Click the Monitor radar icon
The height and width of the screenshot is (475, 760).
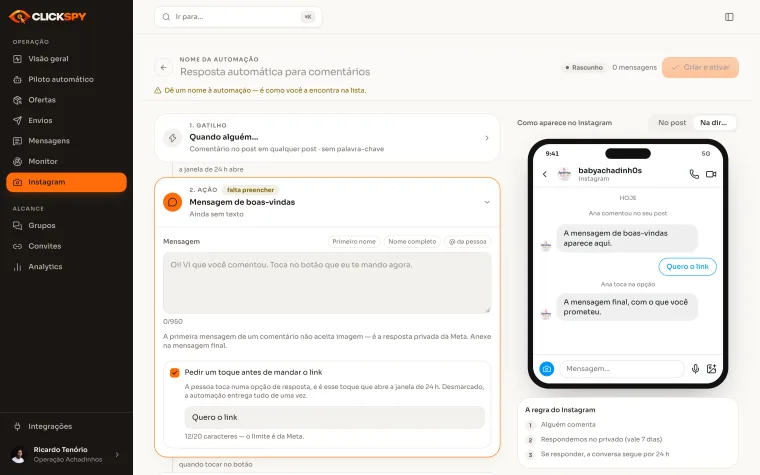point(17,161)
